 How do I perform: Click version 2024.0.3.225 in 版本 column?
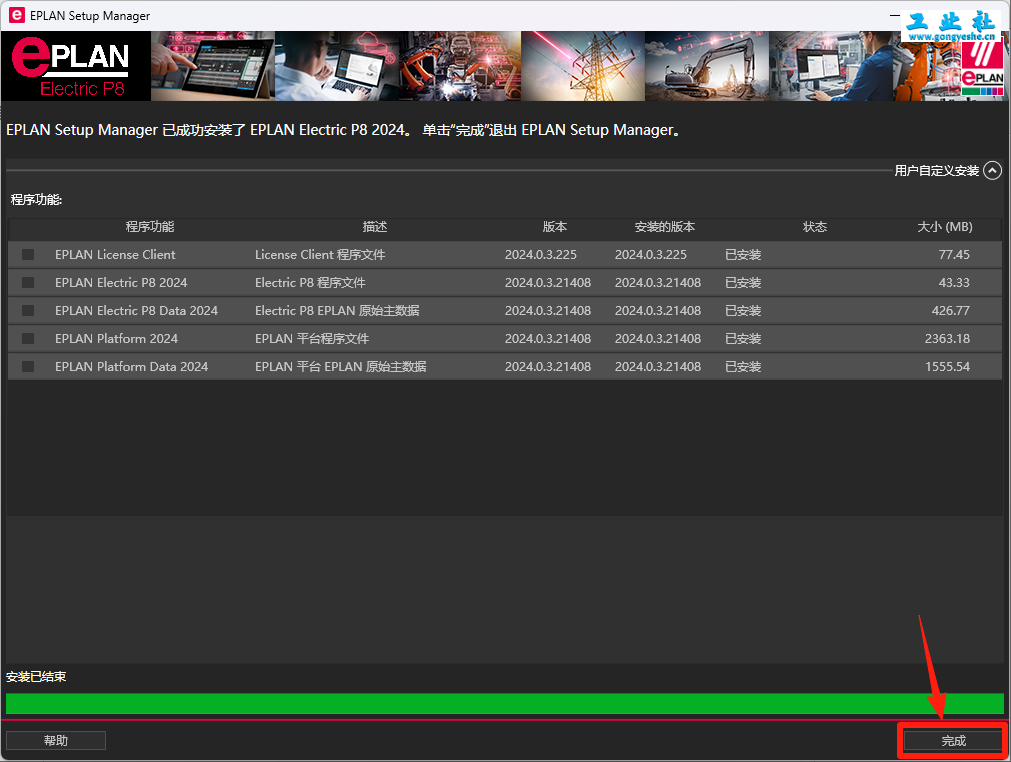[x=540, y=255]
